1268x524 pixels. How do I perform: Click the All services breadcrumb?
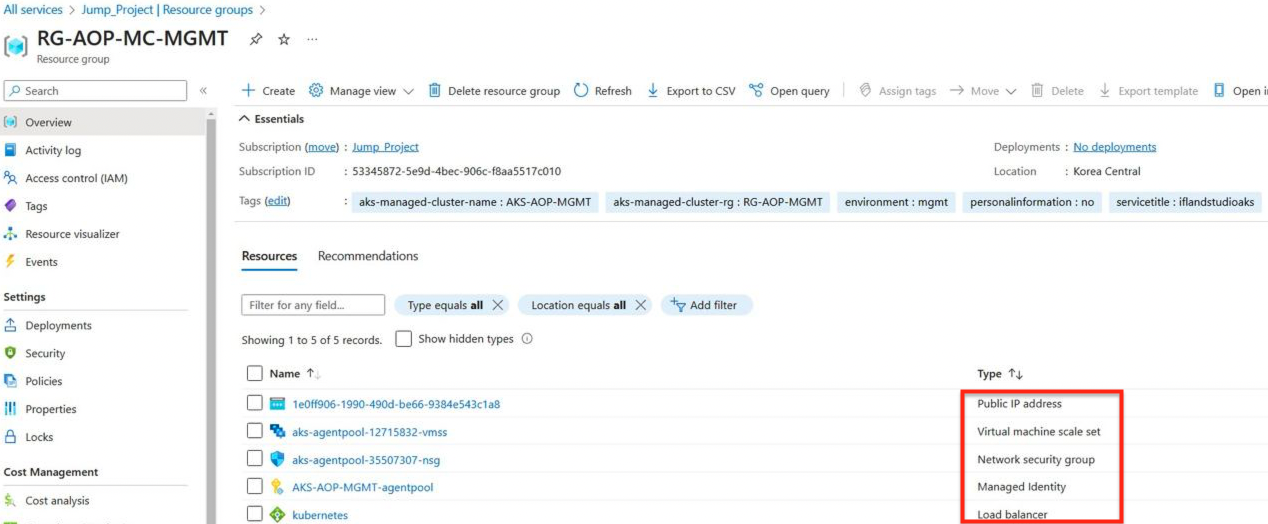pos(33,9)
